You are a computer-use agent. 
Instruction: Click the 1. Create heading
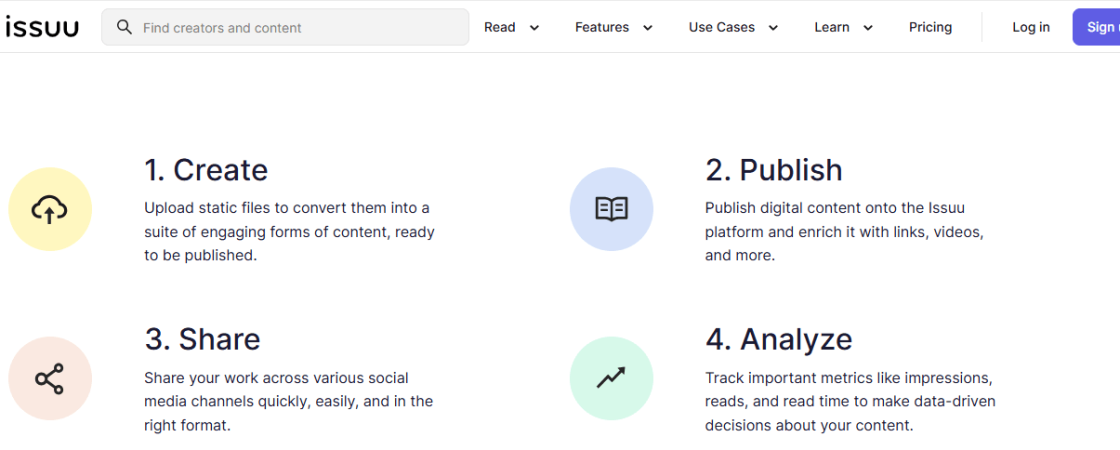point(206,170)
